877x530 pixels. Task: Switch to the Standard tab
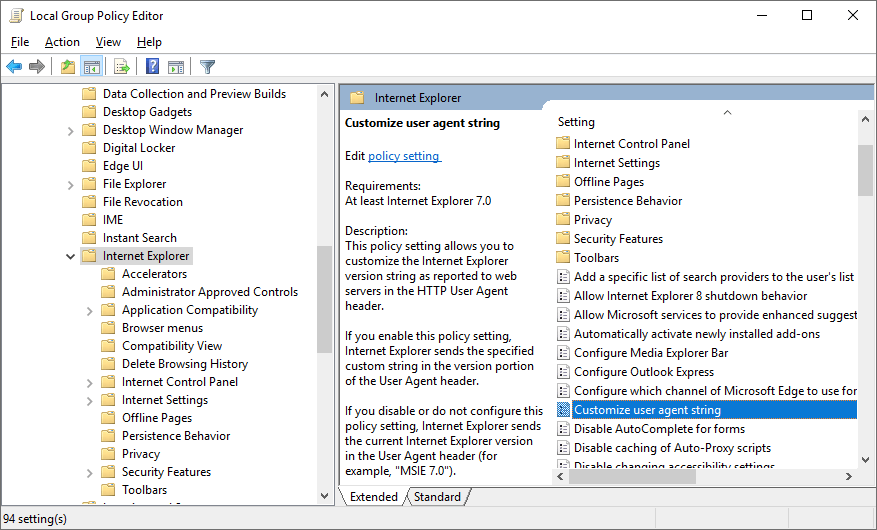tap(437, 497)
